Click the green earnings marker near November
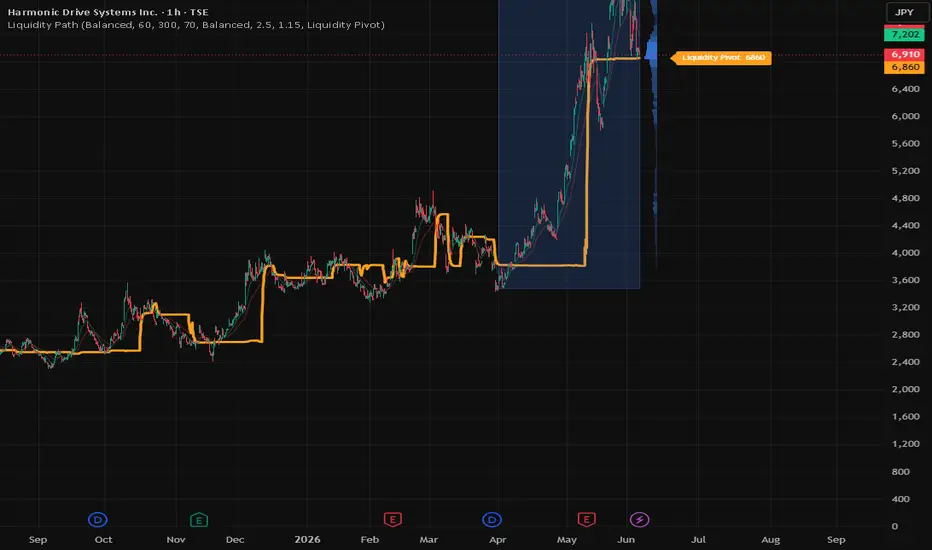Viewport: 932px width, 550px height. 199,520
